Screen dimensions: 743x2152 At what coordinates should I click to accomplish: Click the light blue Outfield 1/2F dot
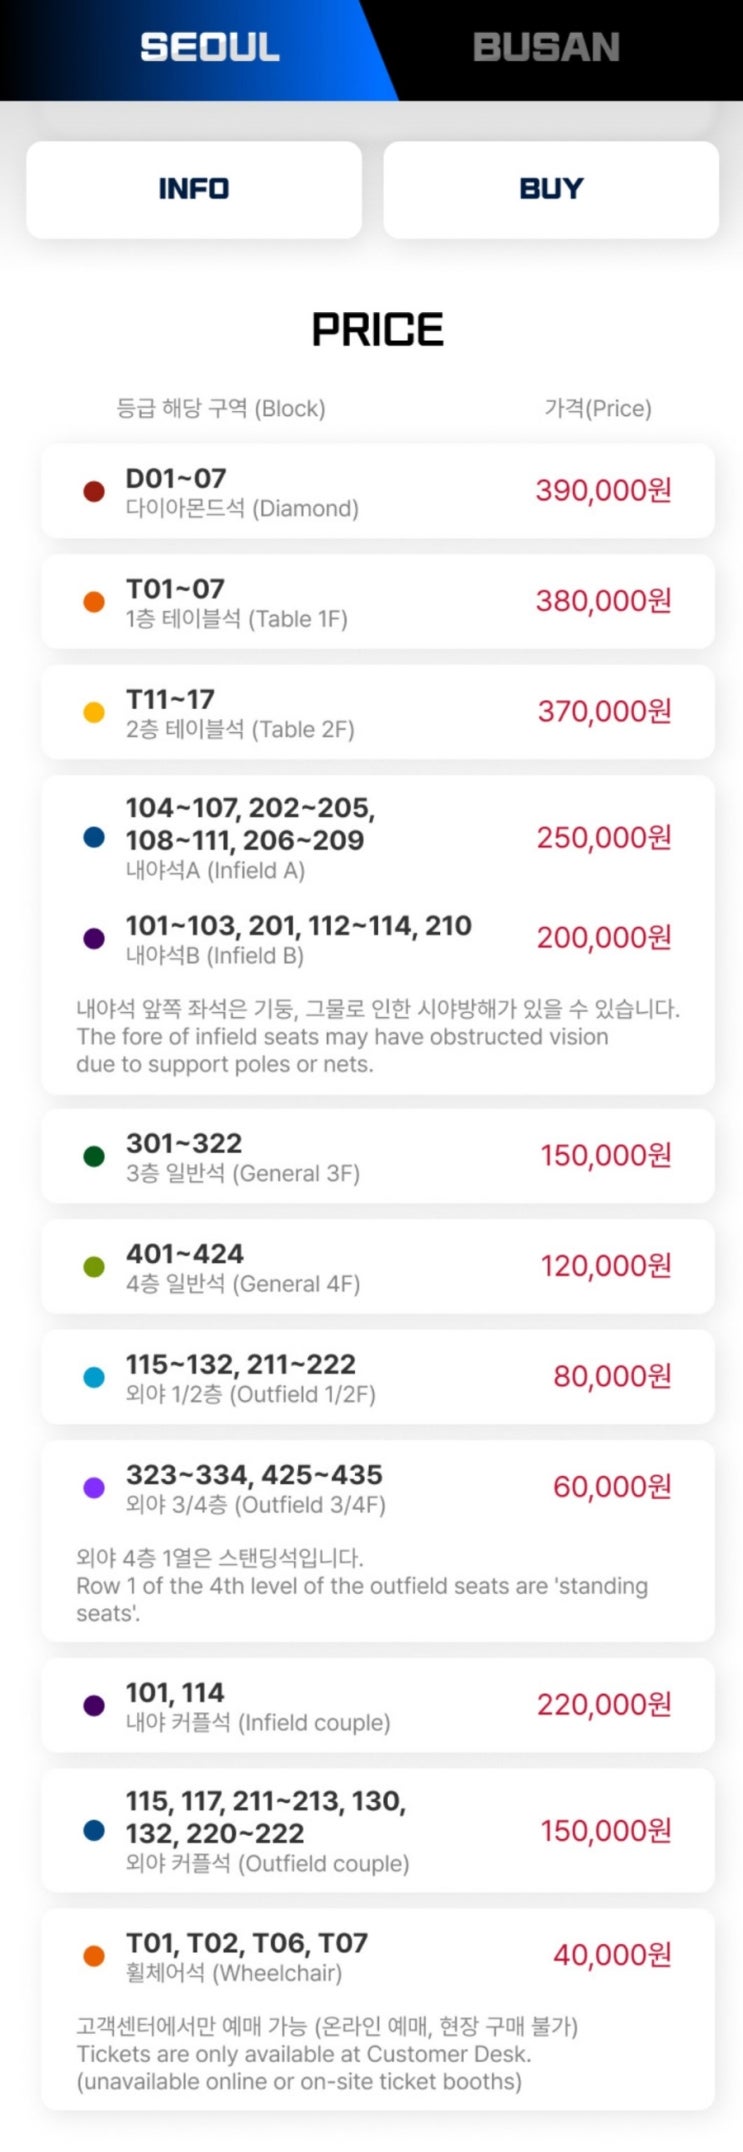pyautogui.click(x=94, y=1377)
